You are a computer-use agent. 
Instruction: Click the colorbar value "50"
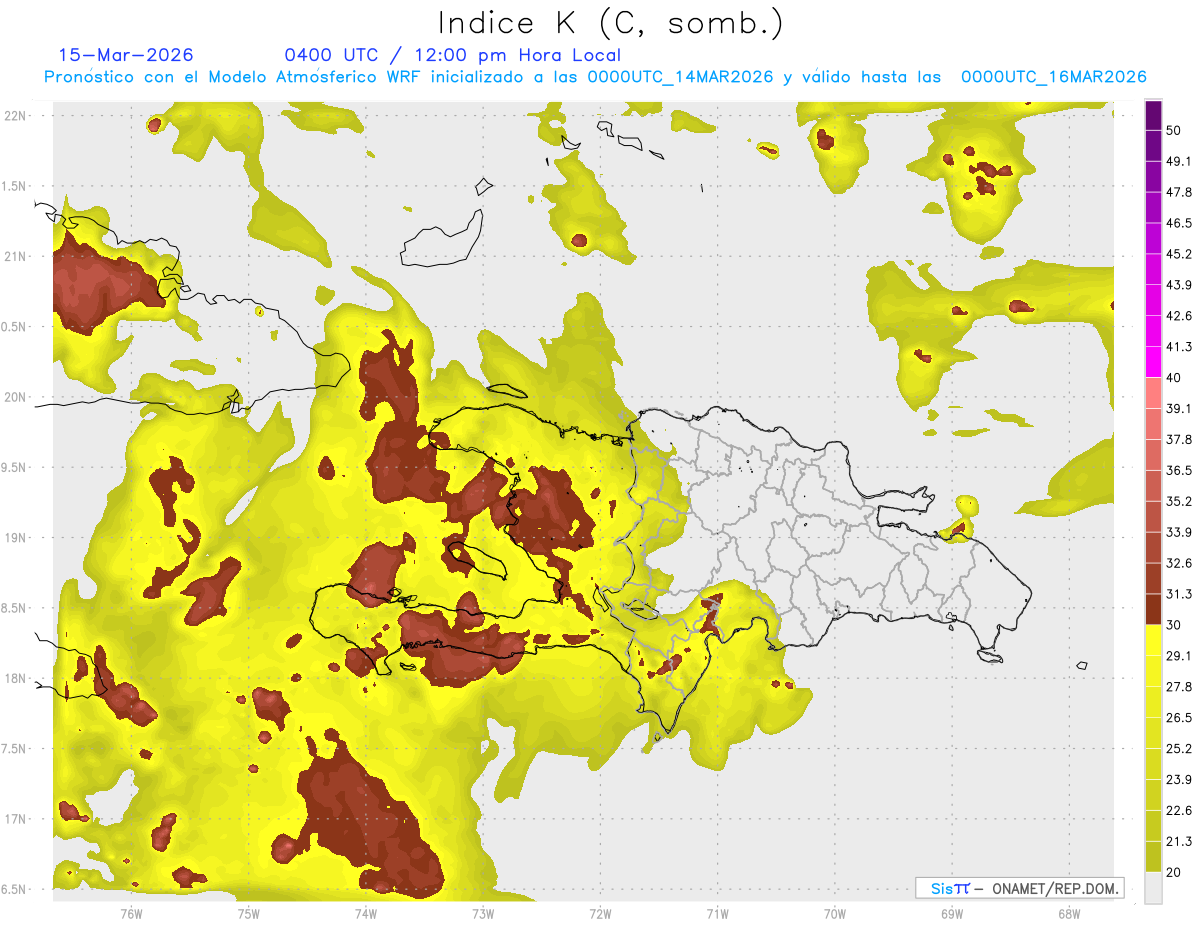(1174, 130)
